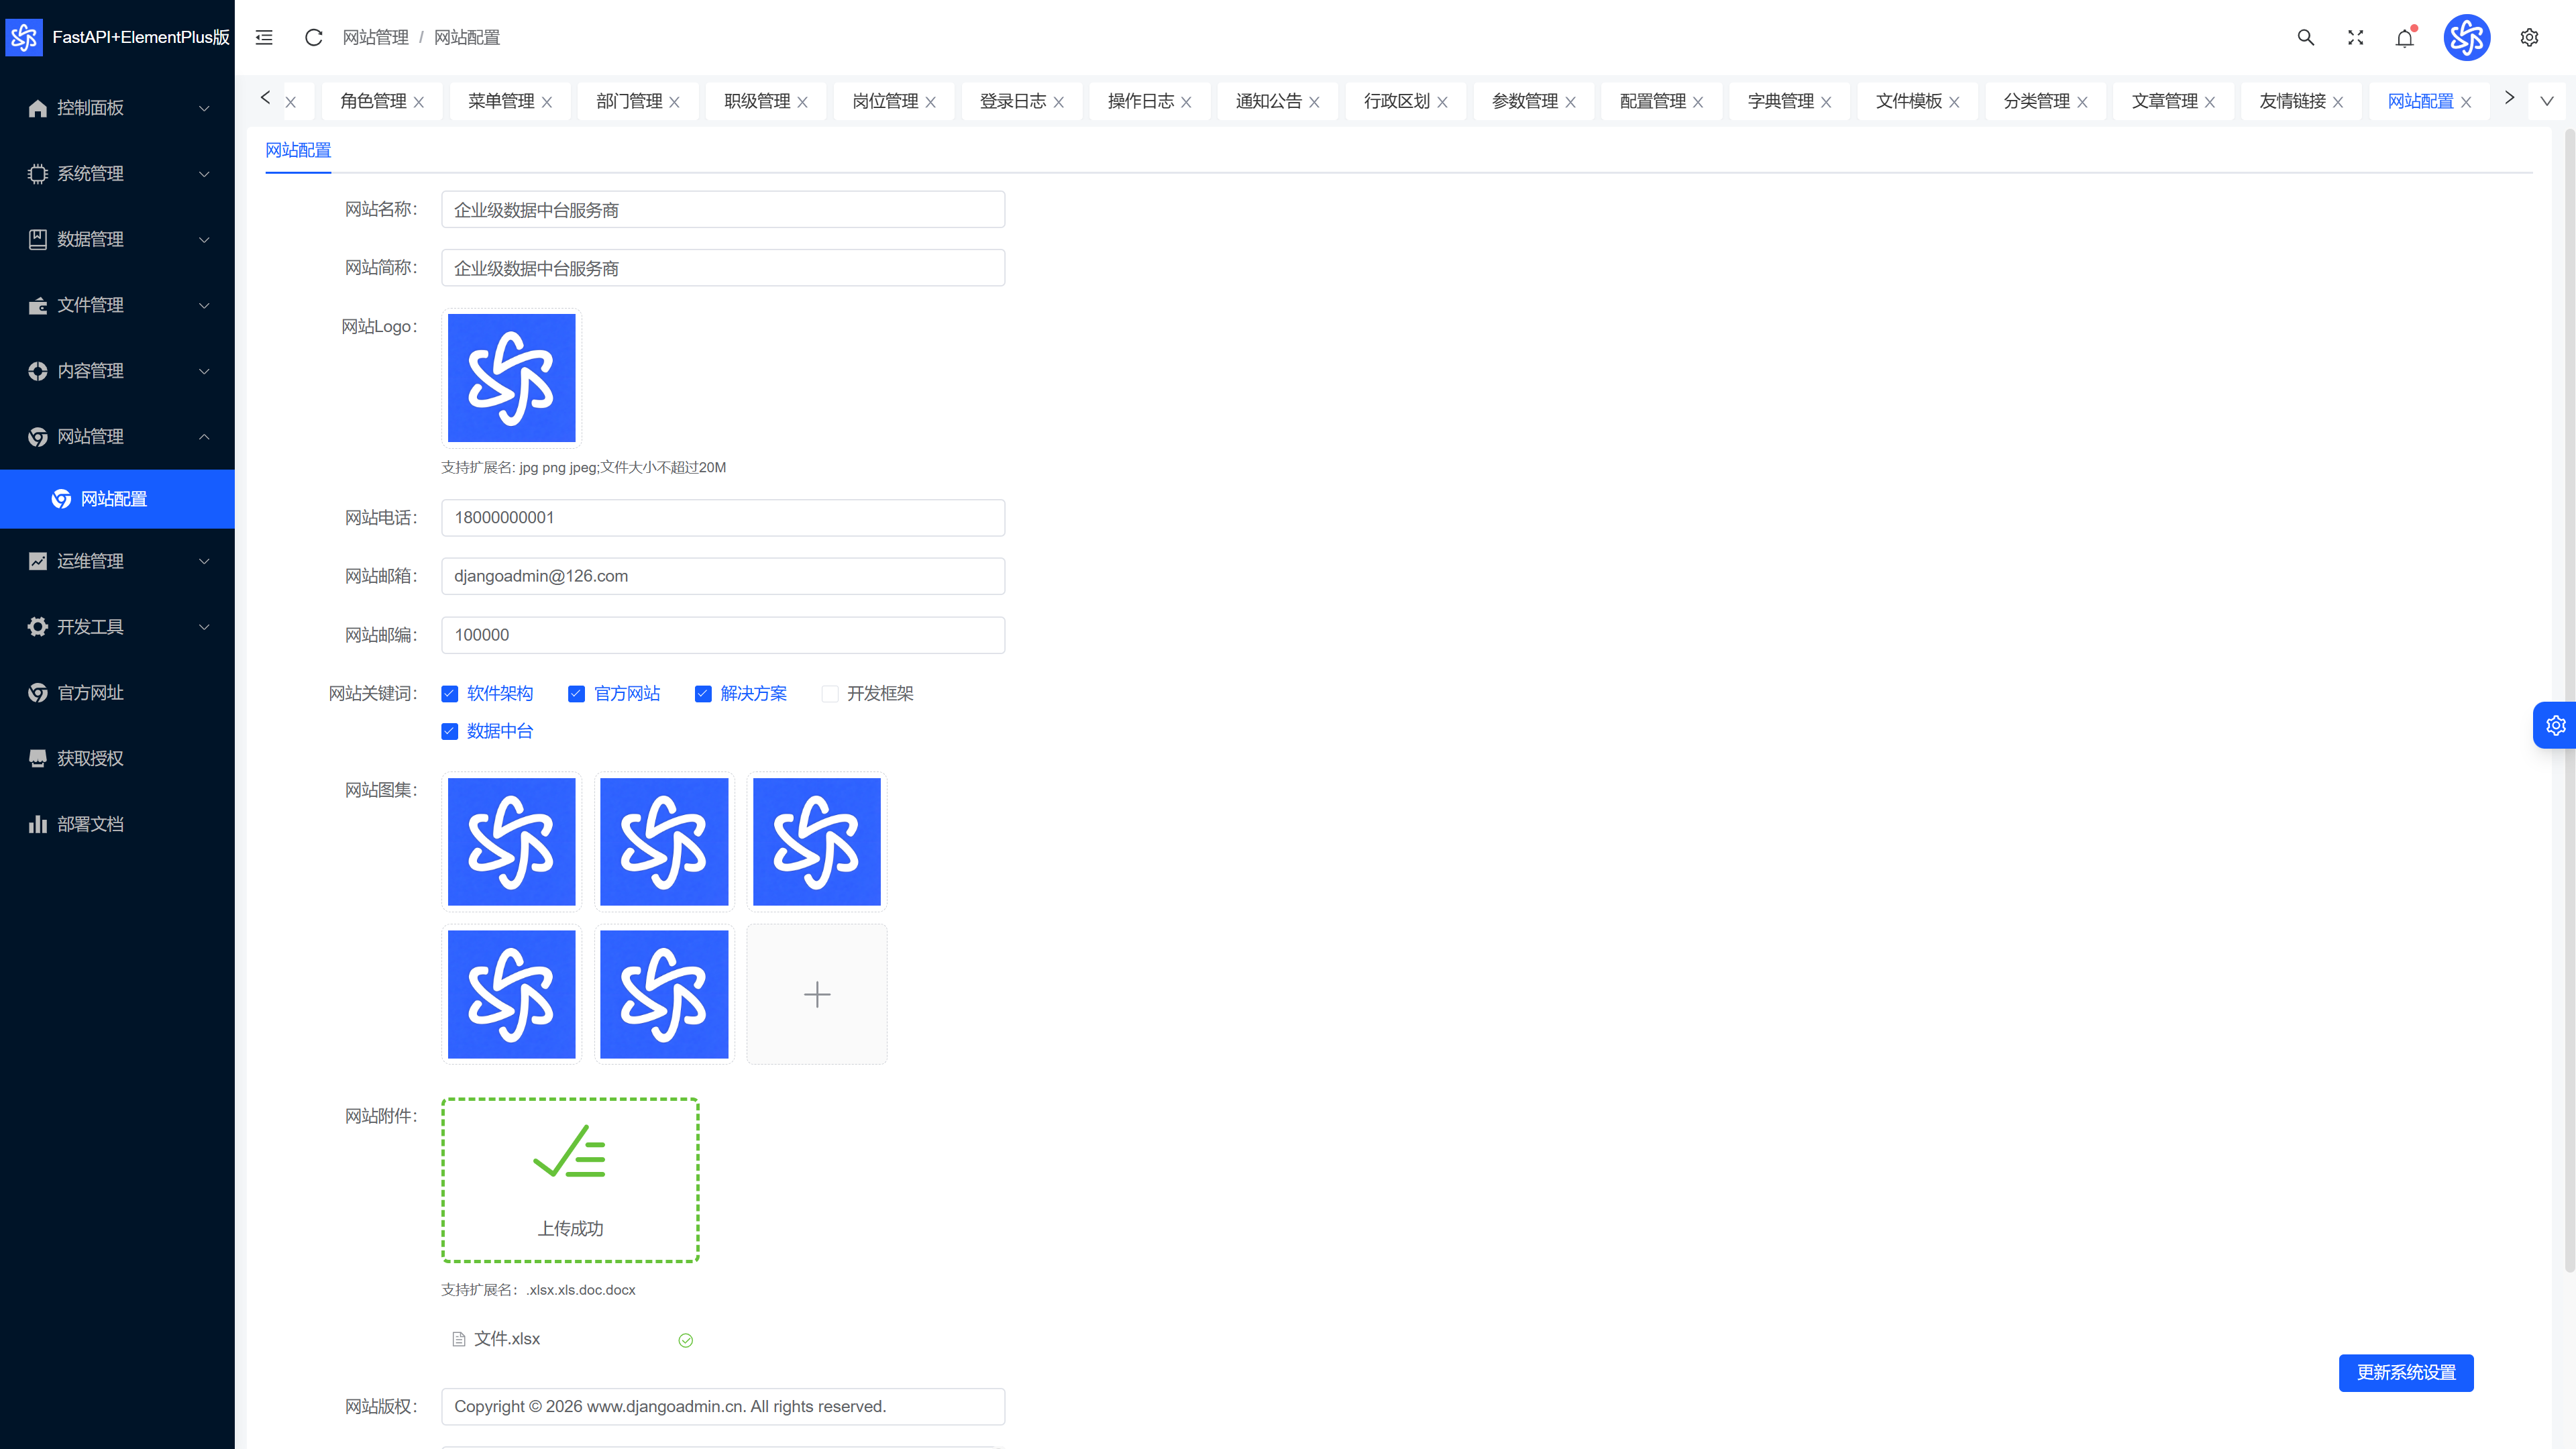This screenshot has height=1449, width=2576.
Task: Open the floating blue settings gear panel
Action: pos(2555,725)
